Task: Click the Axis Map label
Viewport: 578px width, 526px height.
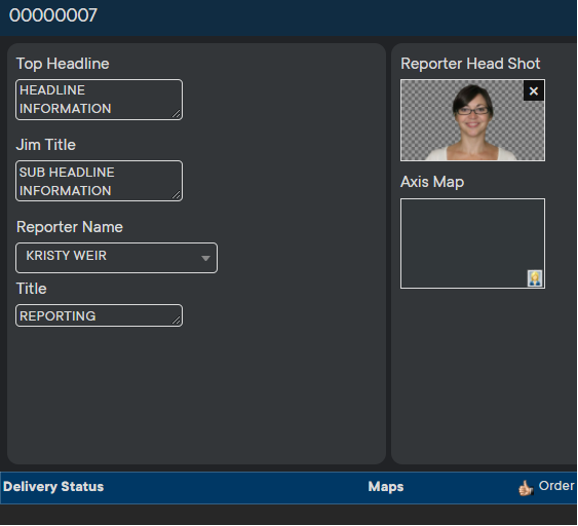Action: [x=432, y=182]
